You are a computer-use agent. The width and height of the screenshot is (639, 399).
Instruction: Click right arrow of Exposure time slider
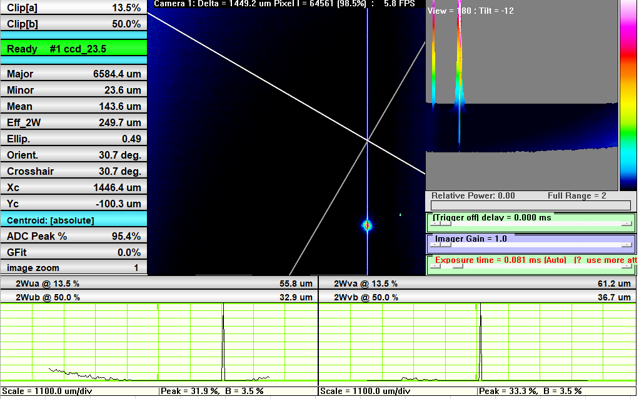627,266
